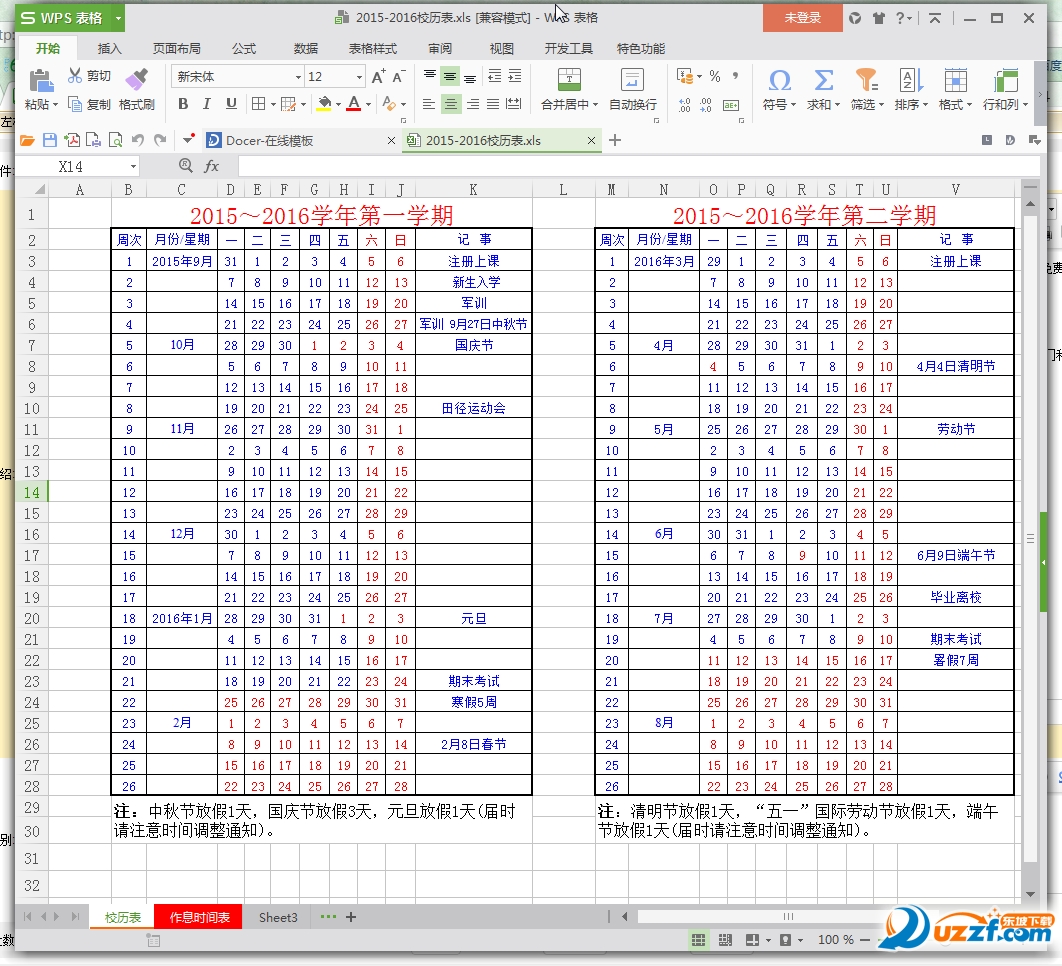Click the export to PDF icon
The height and width of the screenshot is (966, 1062).
pos(72,140)
